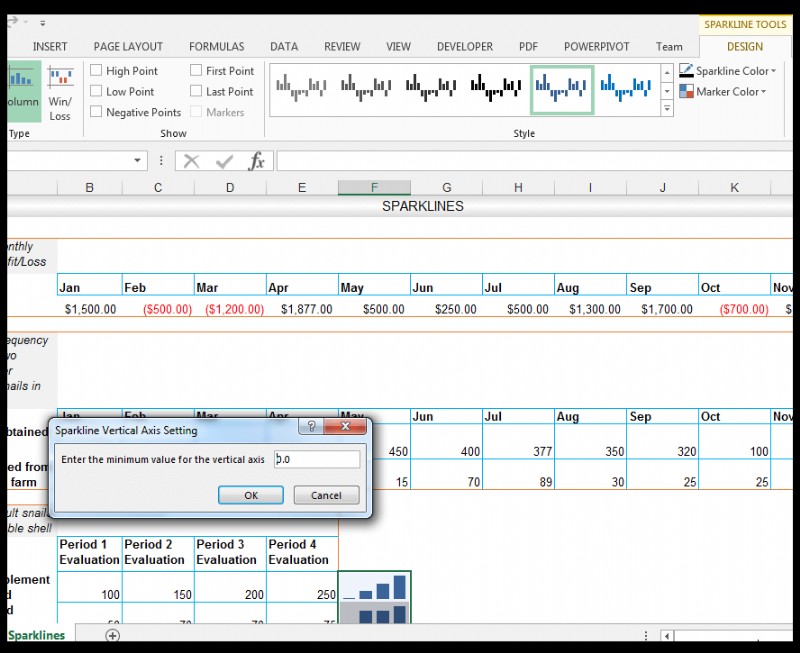Open the Name Box dropdown
This screenshot has width=800, height=653.
[x=138, y=160]
